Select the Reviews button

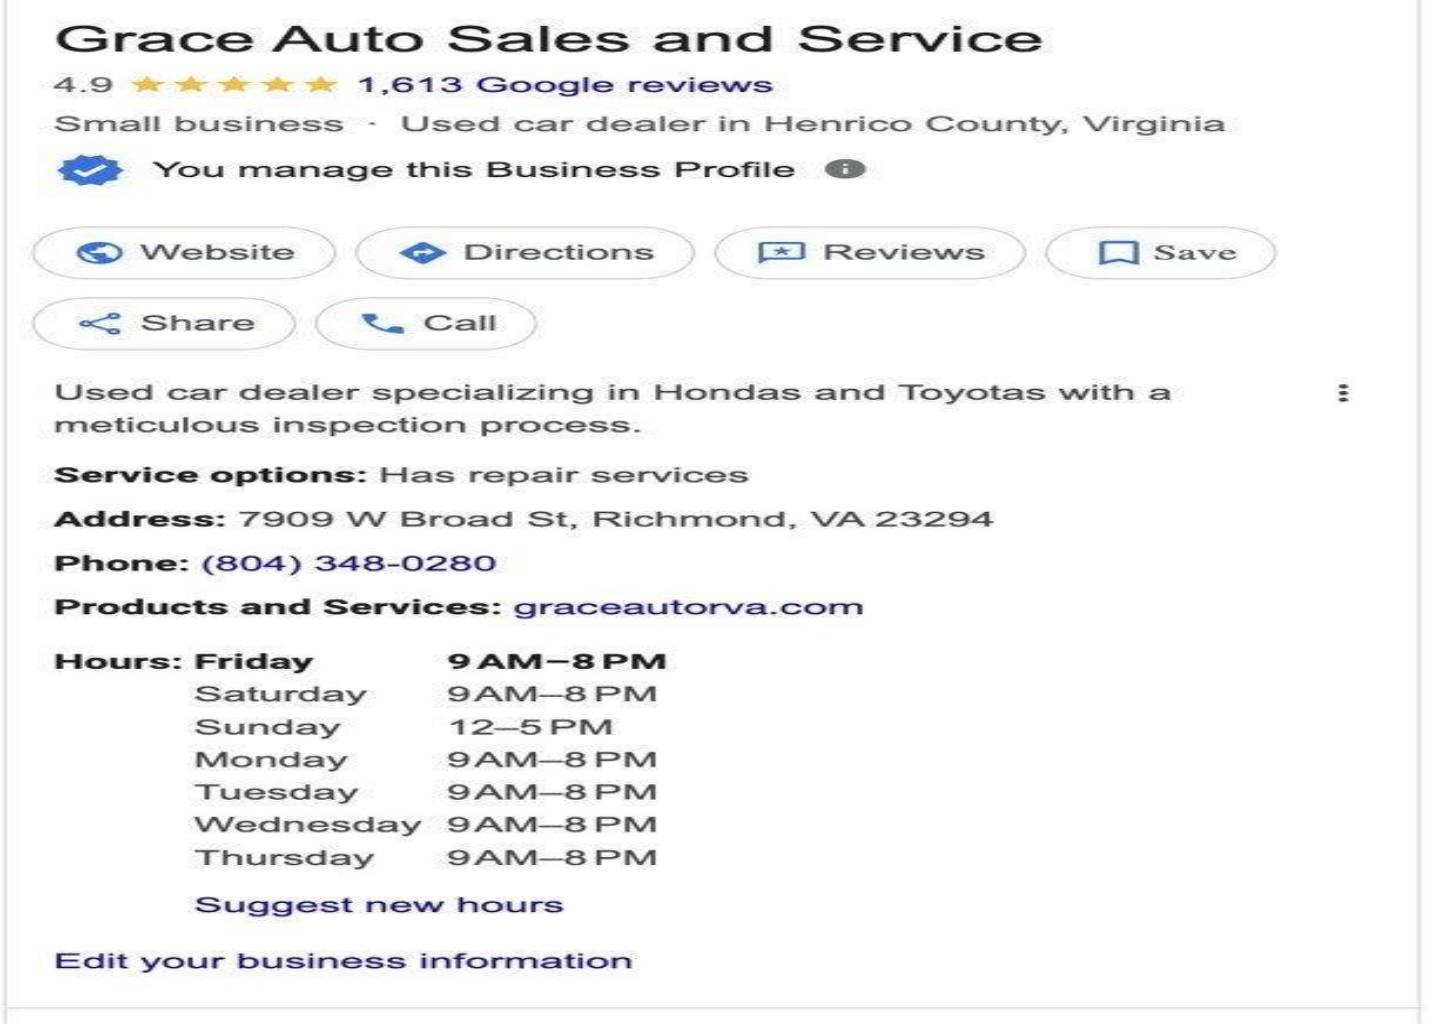point(870,253)
